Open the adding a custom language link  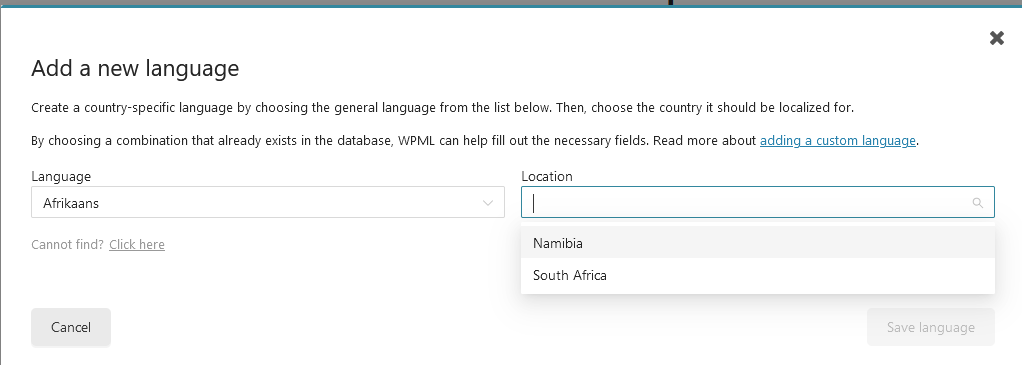pos(838,140)
